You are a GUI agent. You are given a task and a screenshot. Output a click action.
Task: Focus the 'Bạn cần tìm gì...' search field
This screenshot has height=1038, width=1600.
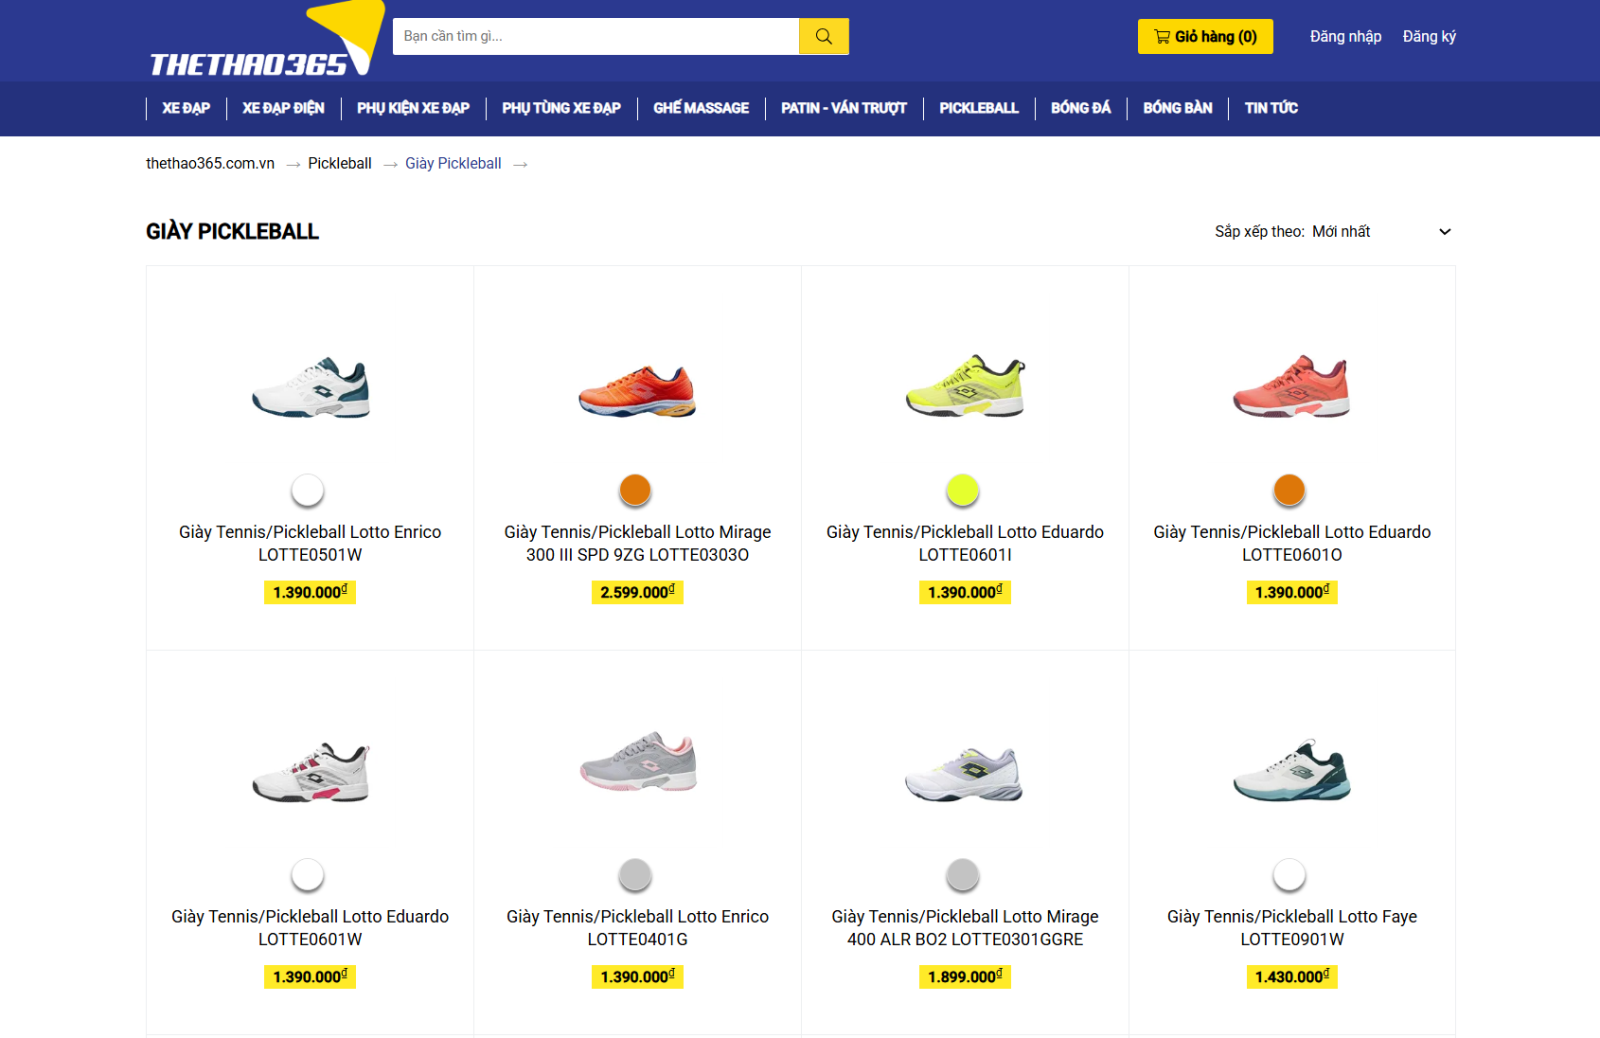[596, 37]
